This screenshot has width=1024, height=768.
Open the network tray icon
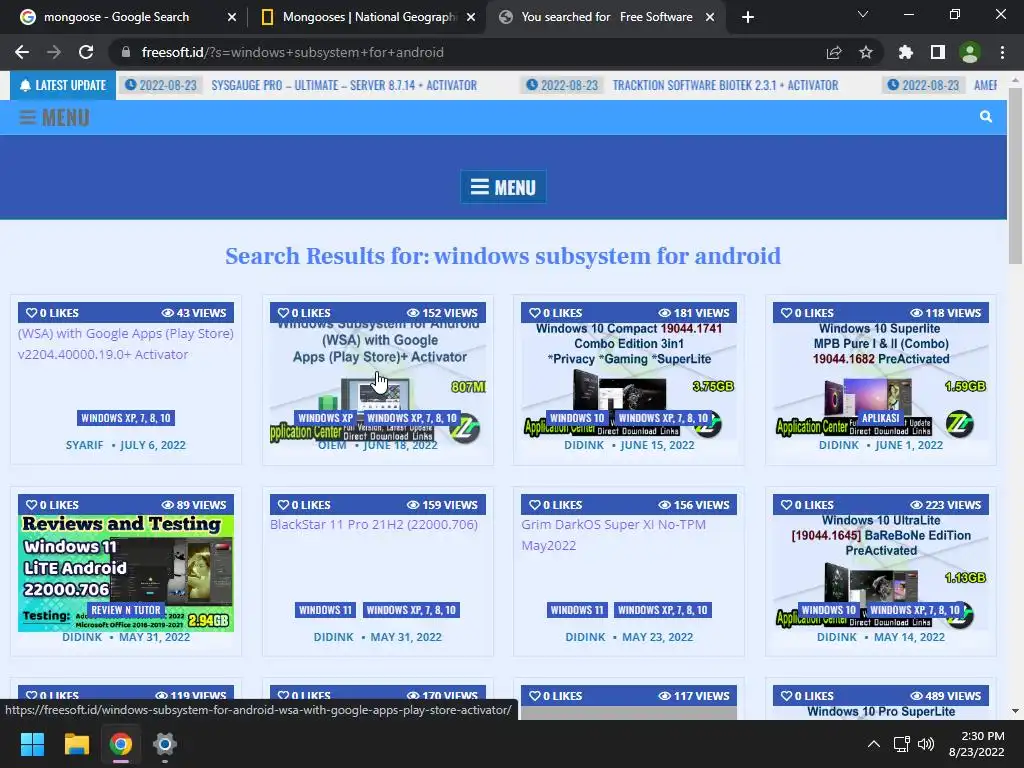click(x=902, y=744)
